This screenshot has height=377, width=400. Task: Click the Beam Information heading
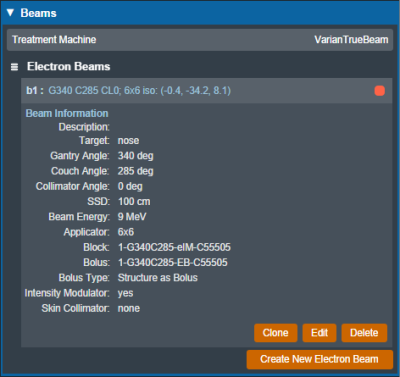(x=67, y=113)
